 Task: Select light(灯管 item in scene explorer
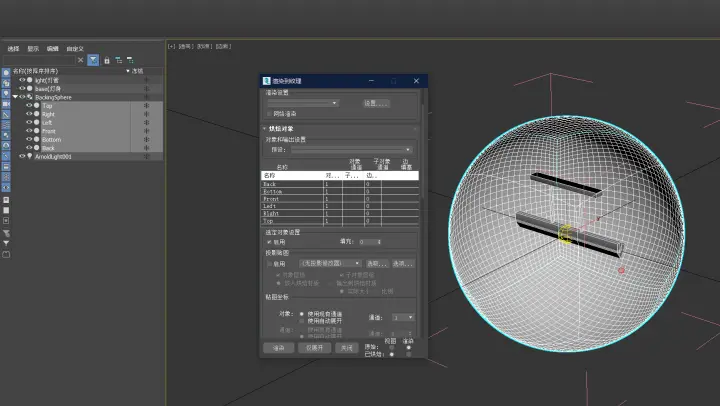click(x=47, y=80)
